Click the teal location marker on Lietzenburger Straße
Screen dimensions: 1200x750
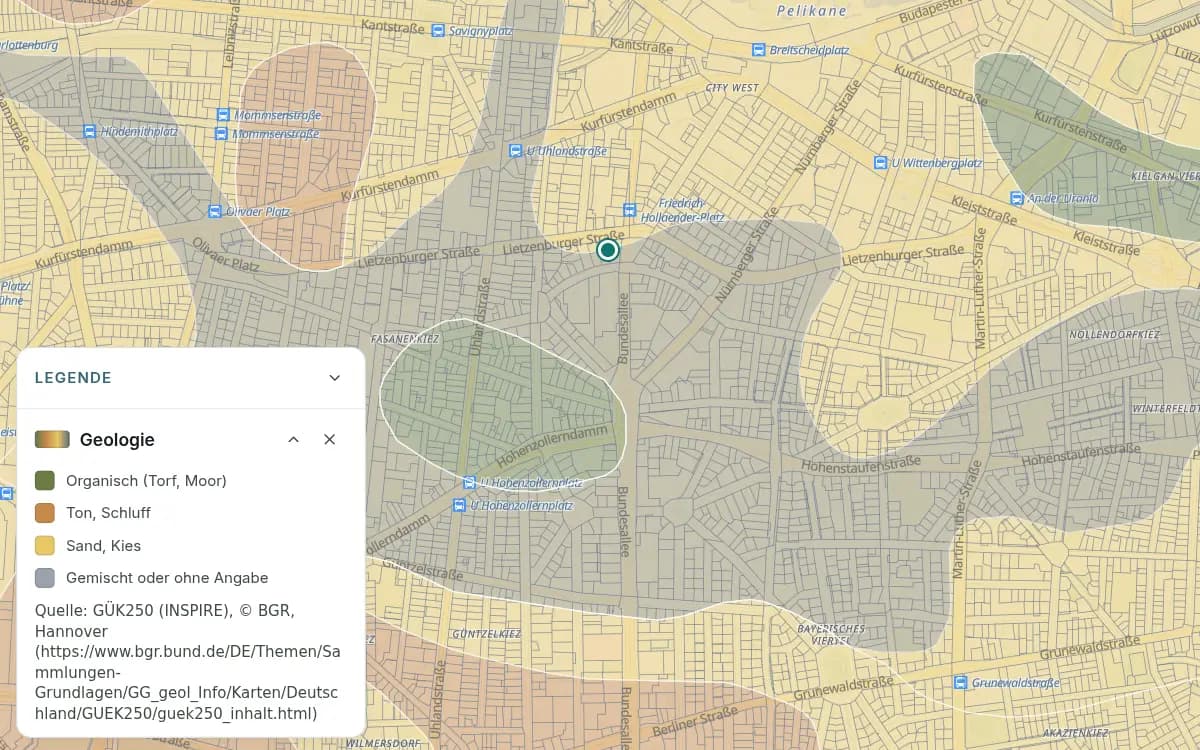[607, 250]
